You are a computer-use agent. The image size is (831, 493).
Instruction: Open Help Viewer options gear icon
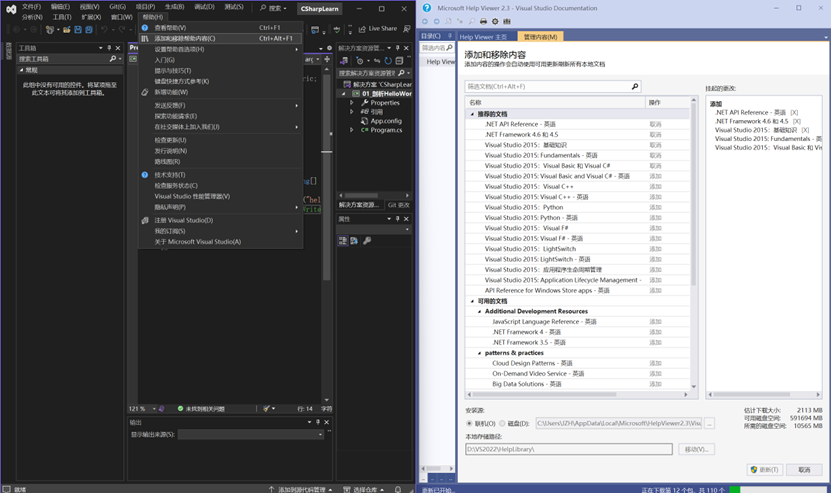coord(495,22)
